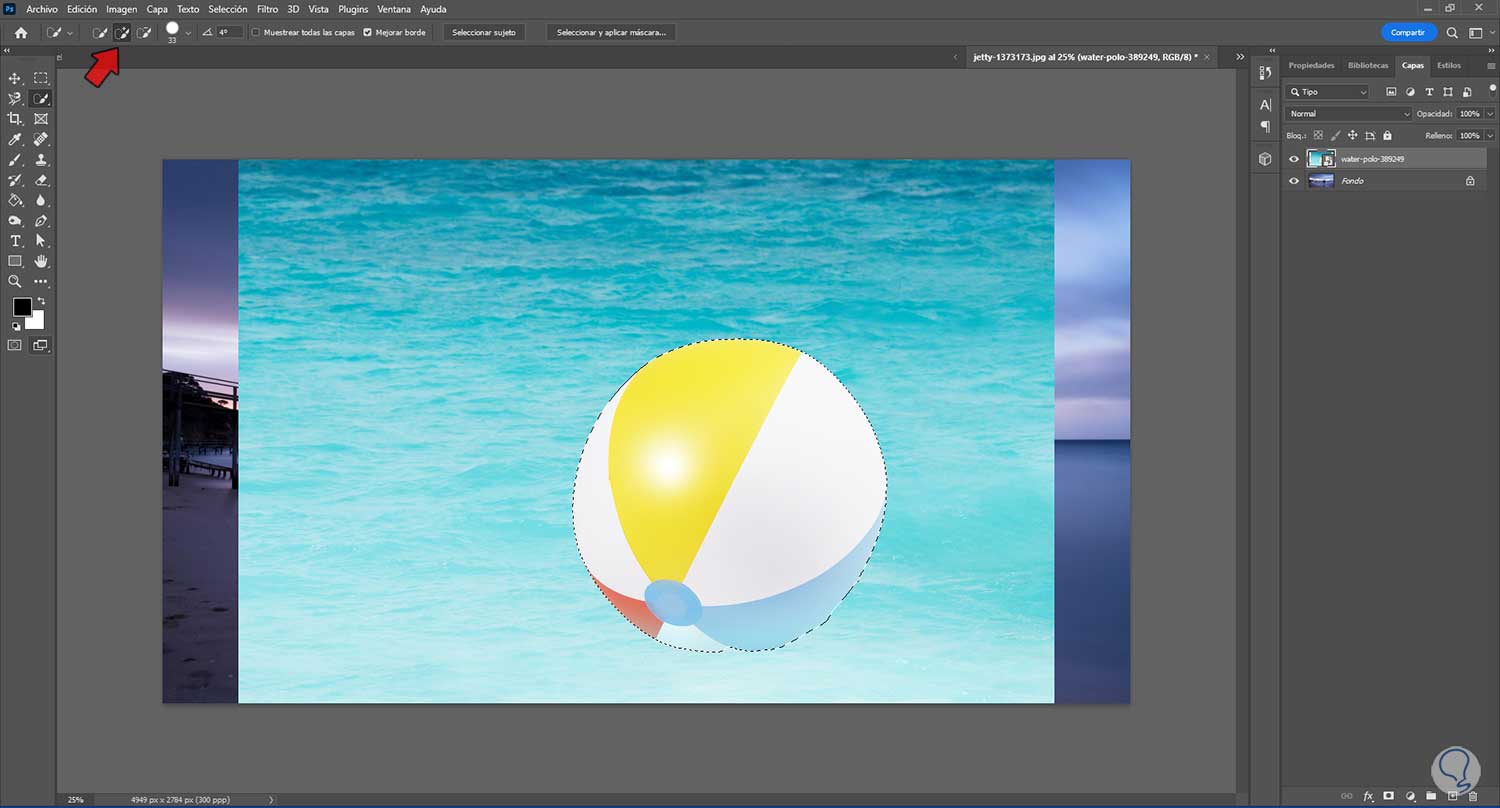Pick the Eyedropper tool
This screenshot has height=808, width=1500.
[15, 139]
